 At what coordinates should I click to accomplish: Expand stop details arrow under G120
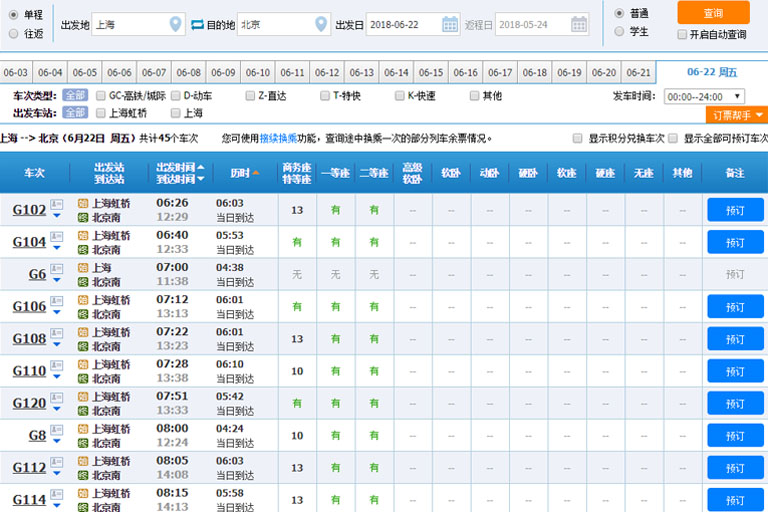(57, 409)
